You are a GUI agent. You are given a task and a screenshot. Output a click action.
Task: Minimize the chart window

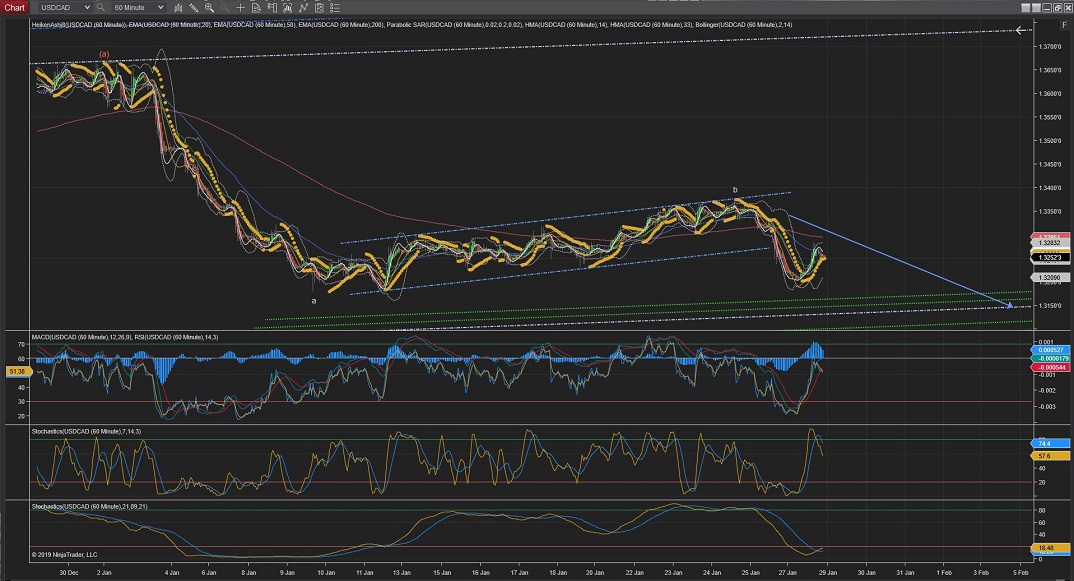[1047, 8]
